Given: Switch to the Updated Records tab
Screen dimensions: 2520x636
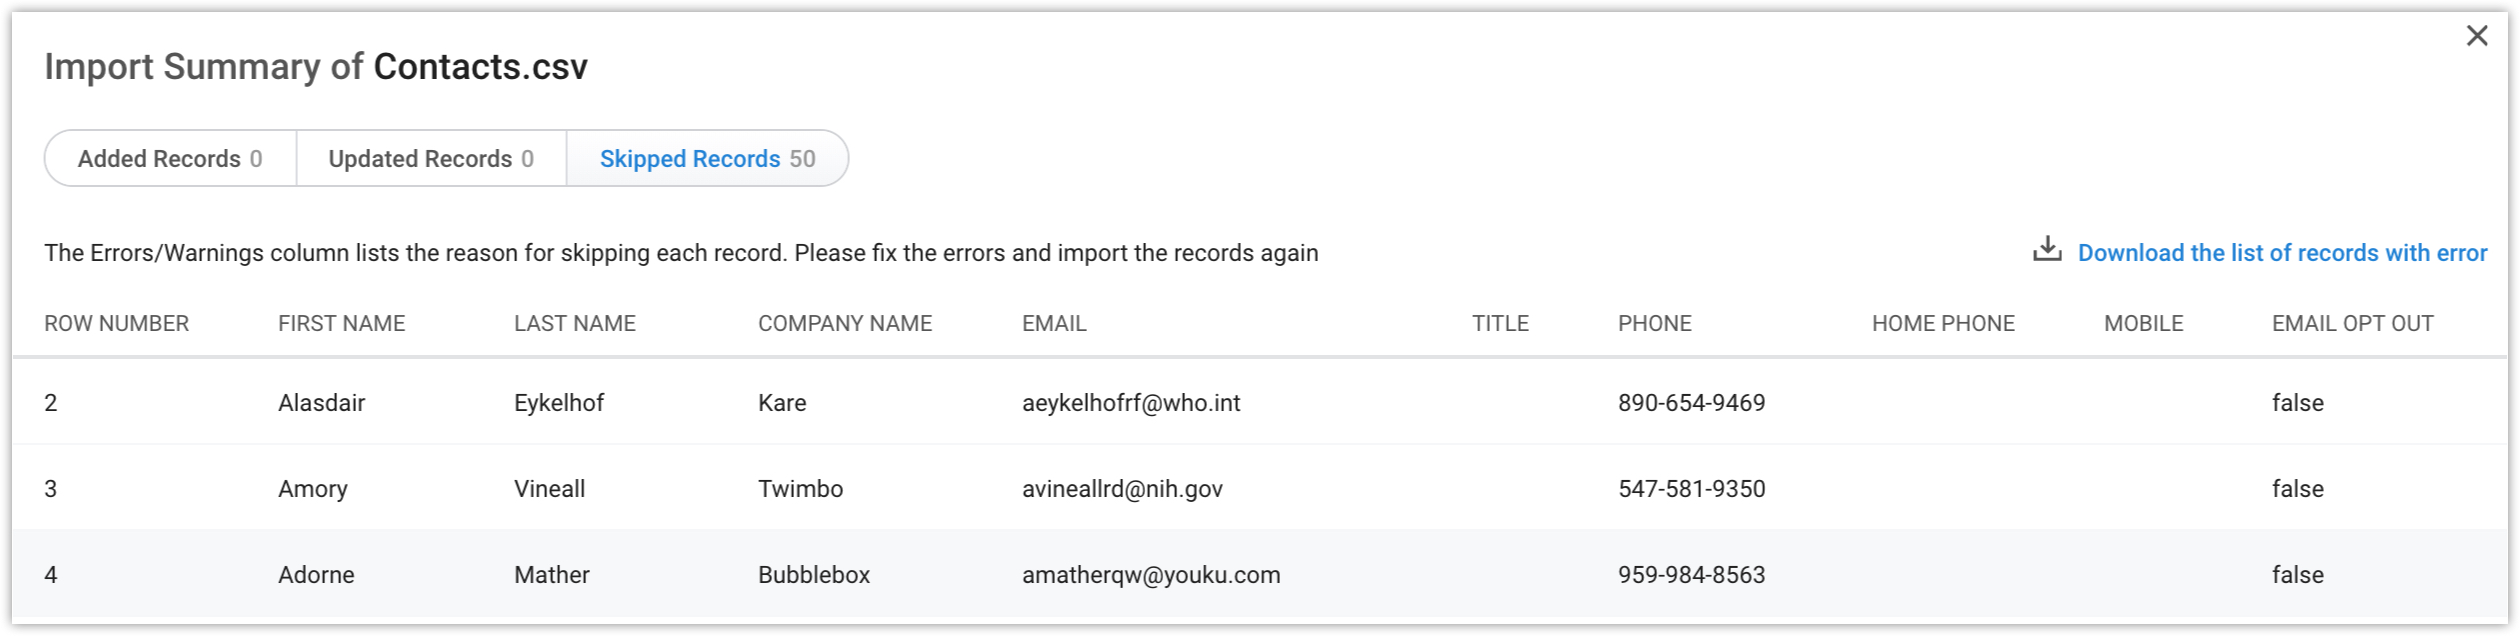Looking at the screenshot, I should 431,159.
